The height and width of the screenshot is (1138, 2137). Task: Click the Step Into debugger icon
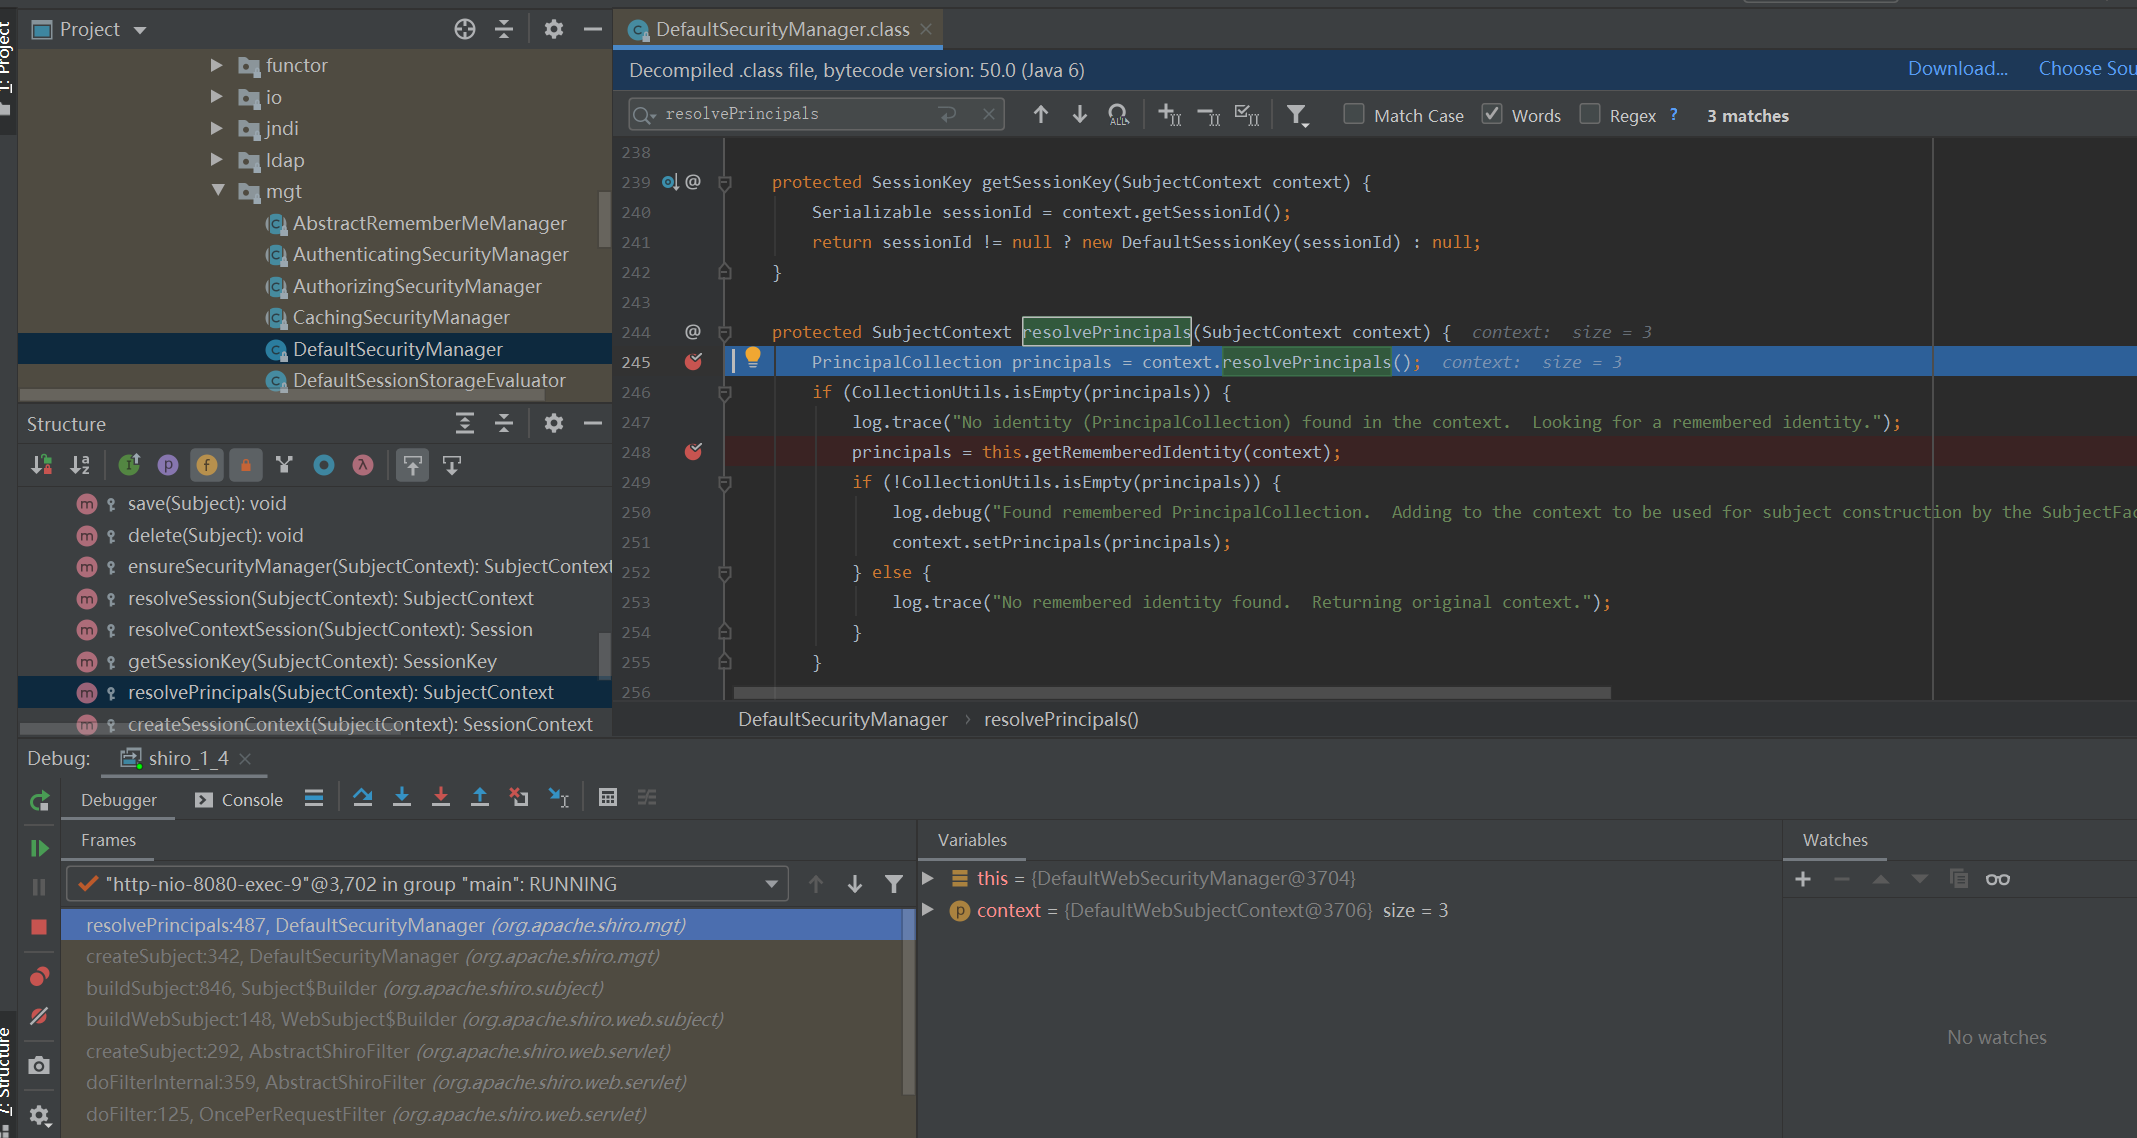tap(402, 797)
